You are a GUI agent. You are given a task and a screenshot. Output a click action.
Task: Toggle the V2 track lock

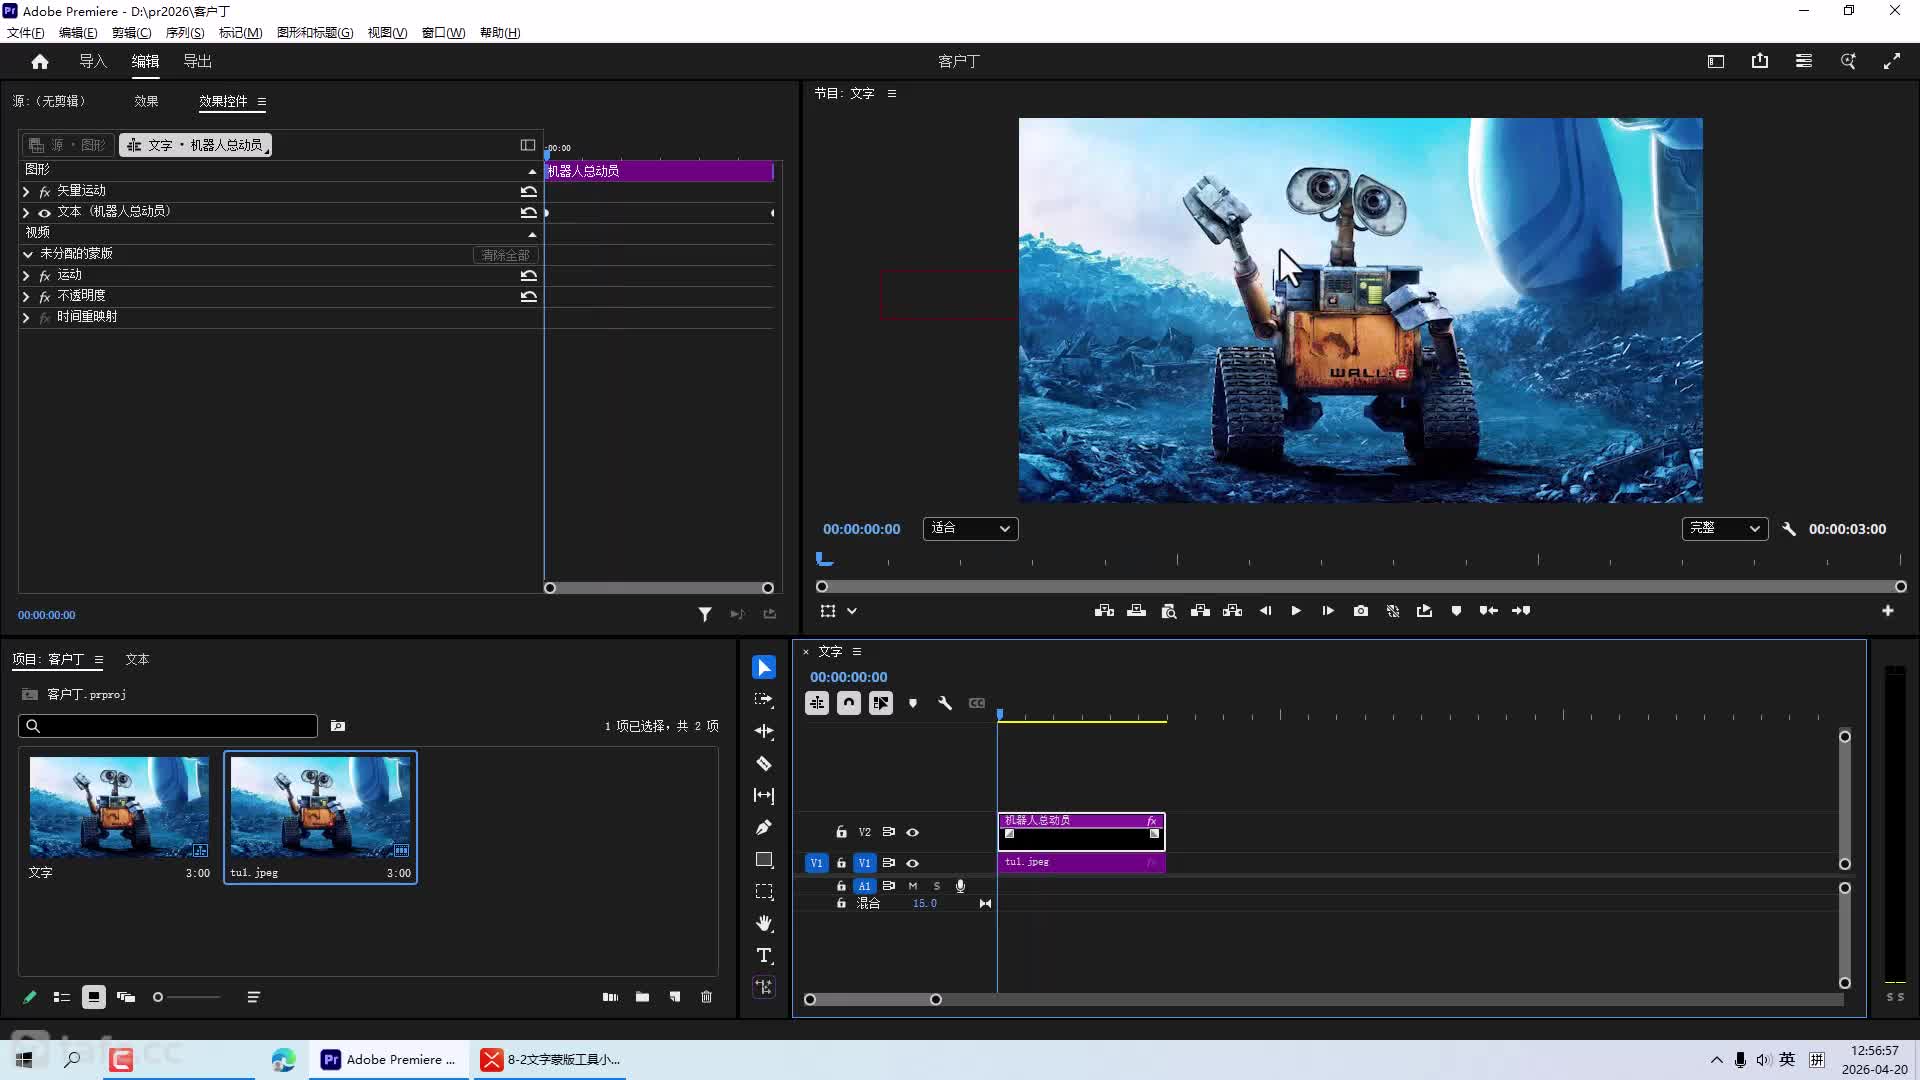(x=841, y=832)
